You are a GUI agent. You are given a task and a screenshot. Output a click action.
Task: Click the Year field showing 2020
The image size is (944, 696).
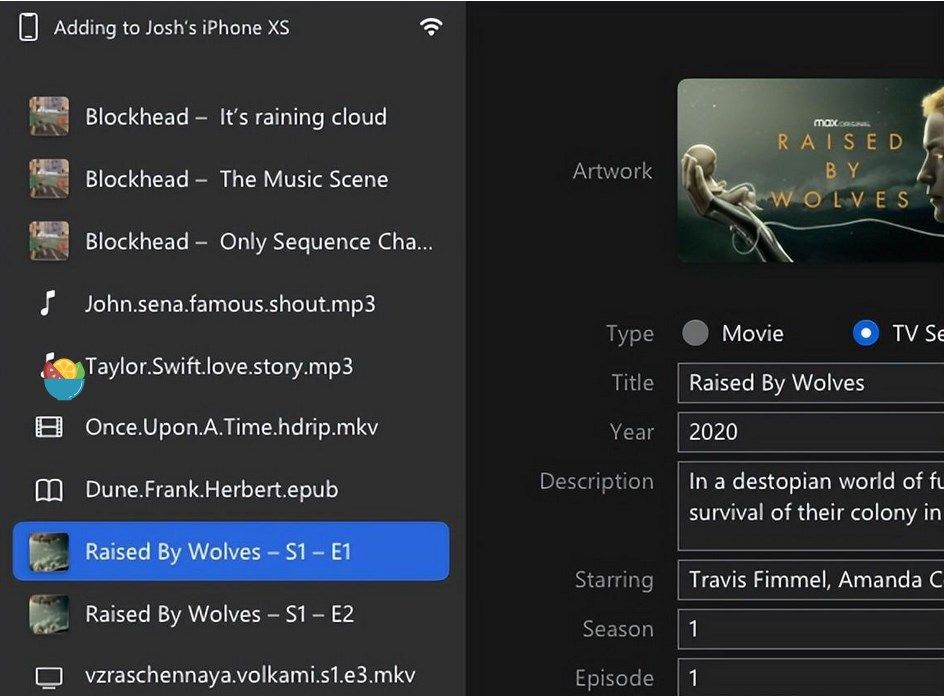pyautogui.click(x=810, y=432)
